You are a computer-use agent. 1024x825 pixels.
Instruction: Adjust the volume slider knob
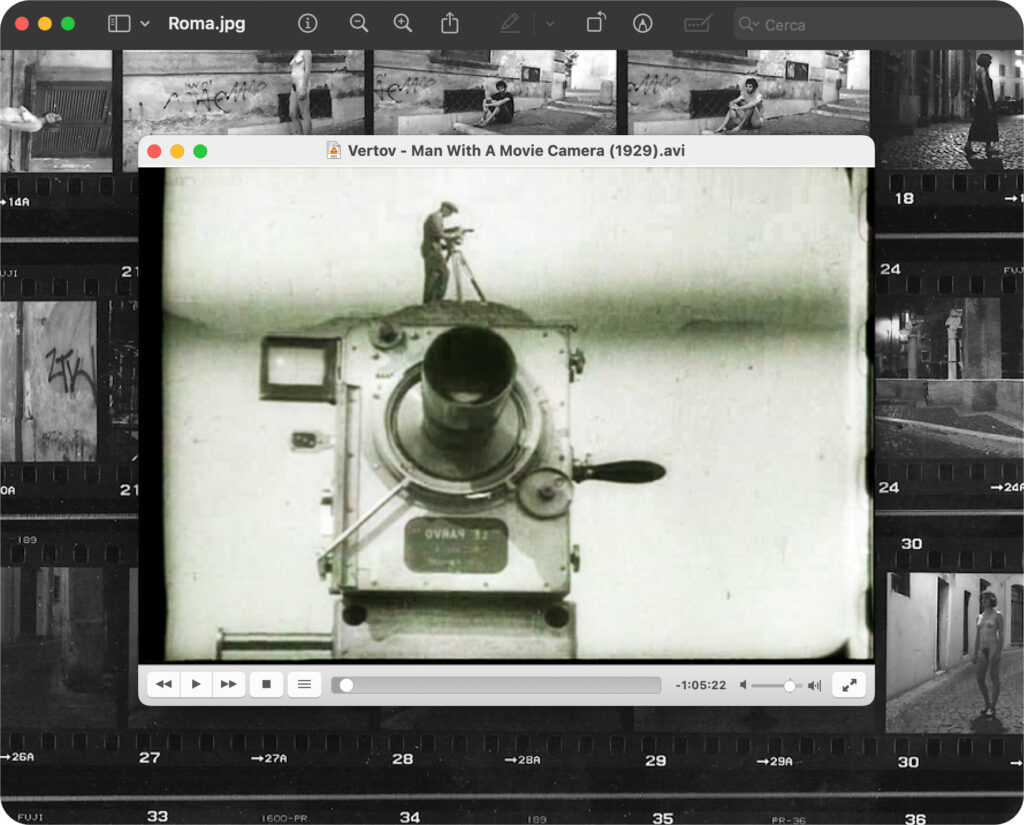tap(790, 685)
